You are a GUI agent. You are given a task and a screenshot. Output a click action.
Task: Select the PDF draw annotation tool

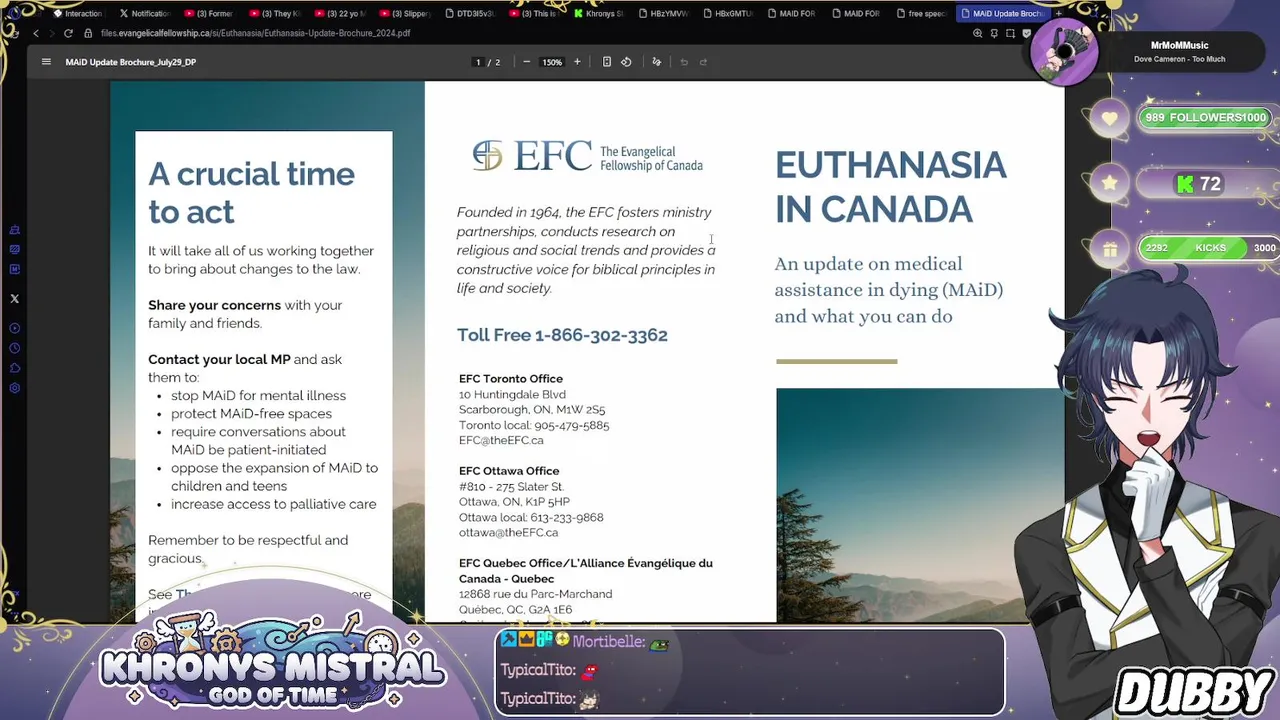pyautogui.click(x=657, y=62)
